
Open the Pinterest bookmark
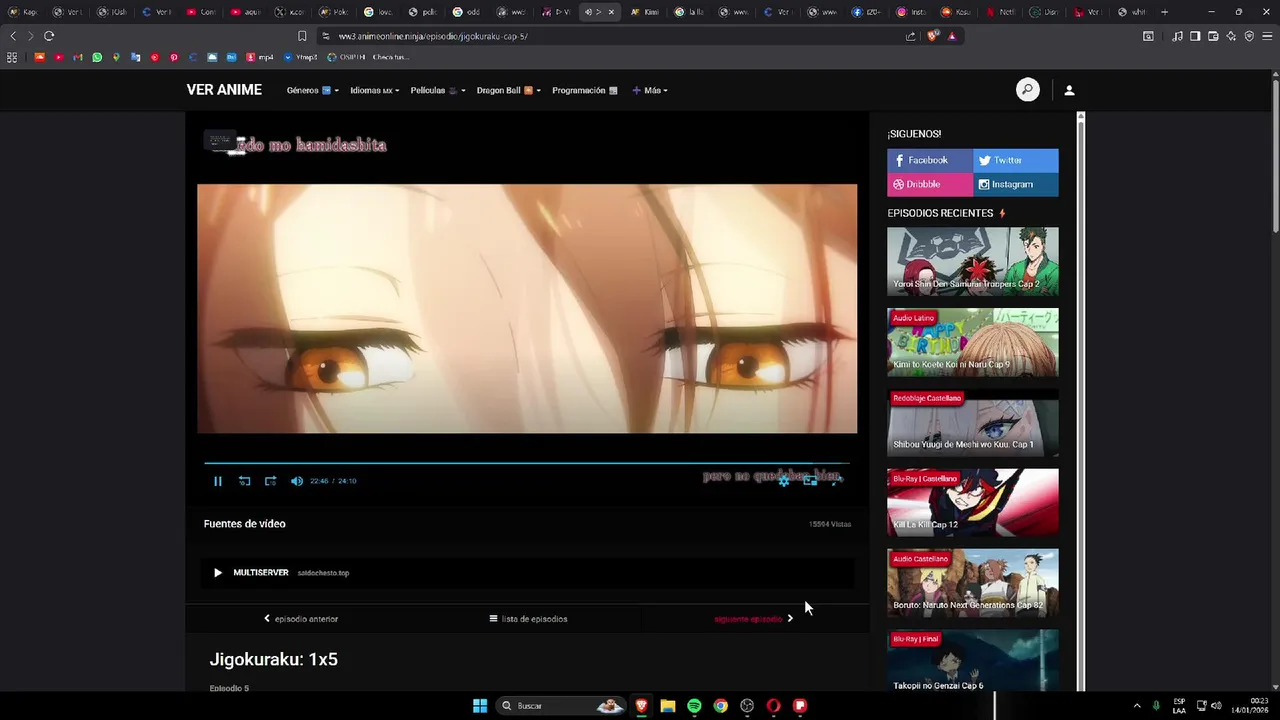click(174, 57)
